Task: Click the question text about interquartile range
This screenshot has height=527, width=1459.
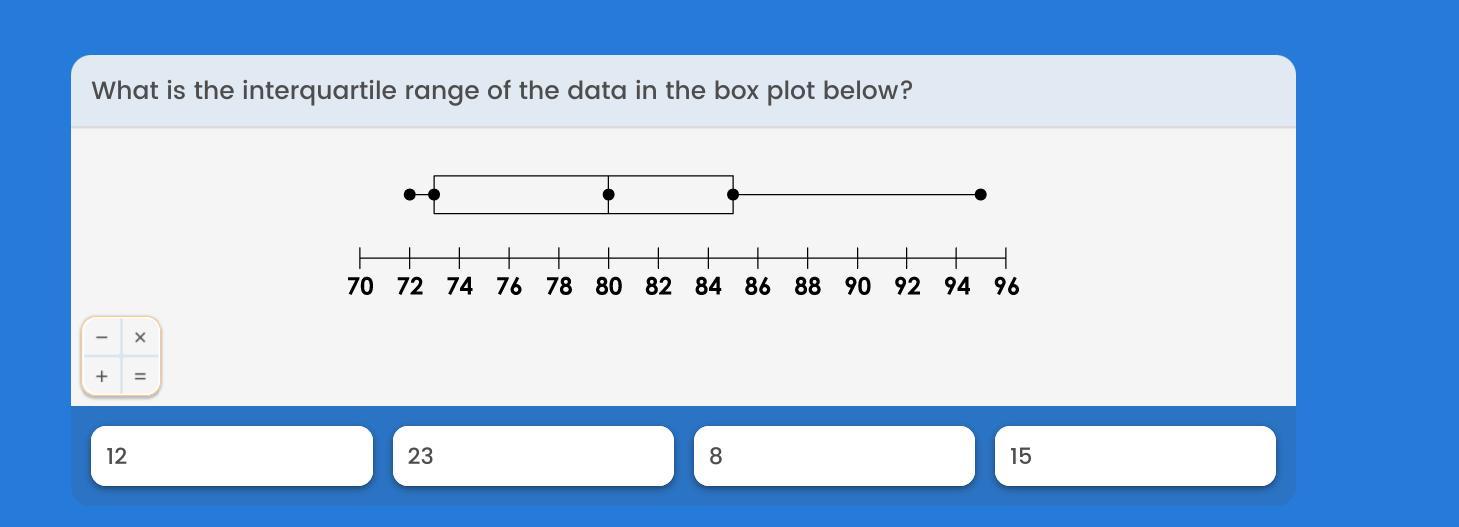Action: coord(502,91)
